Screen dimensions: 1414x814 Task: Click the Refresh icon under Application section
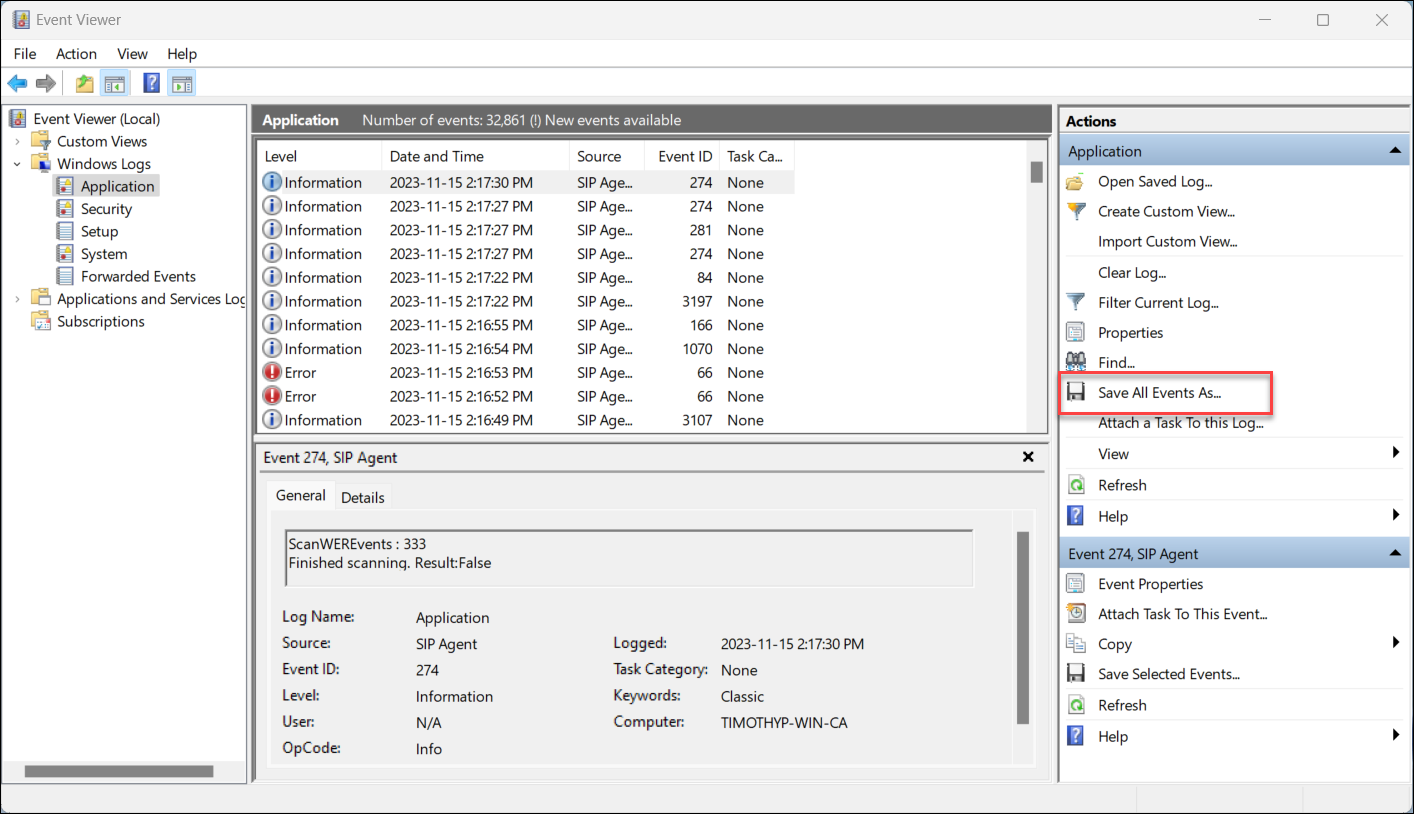[1076, 485]
